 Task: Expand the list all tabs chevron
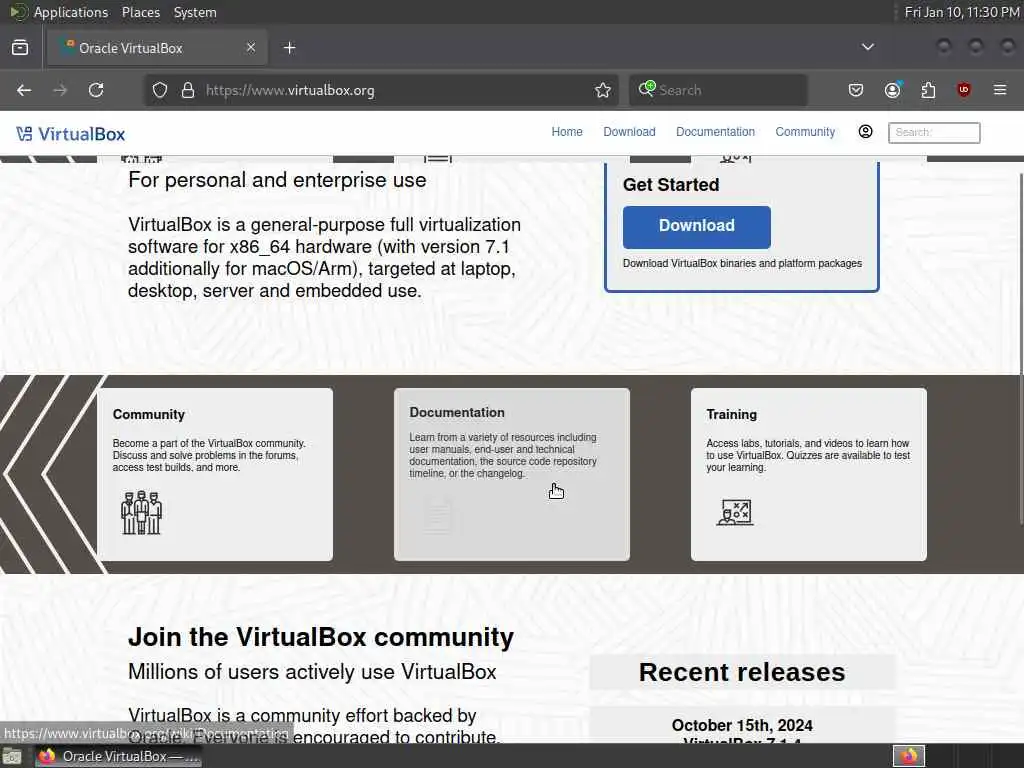(868, 47)
